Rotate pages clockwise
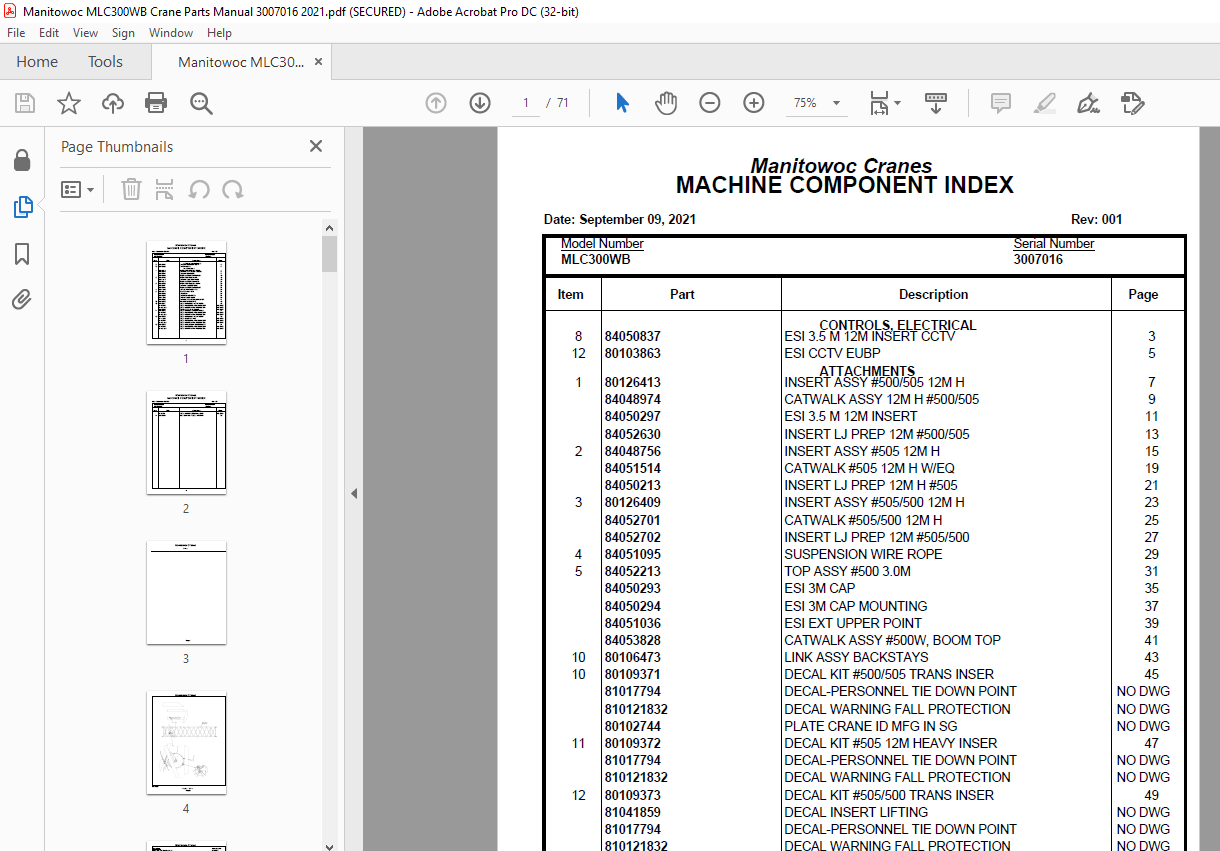 (233, 189)
